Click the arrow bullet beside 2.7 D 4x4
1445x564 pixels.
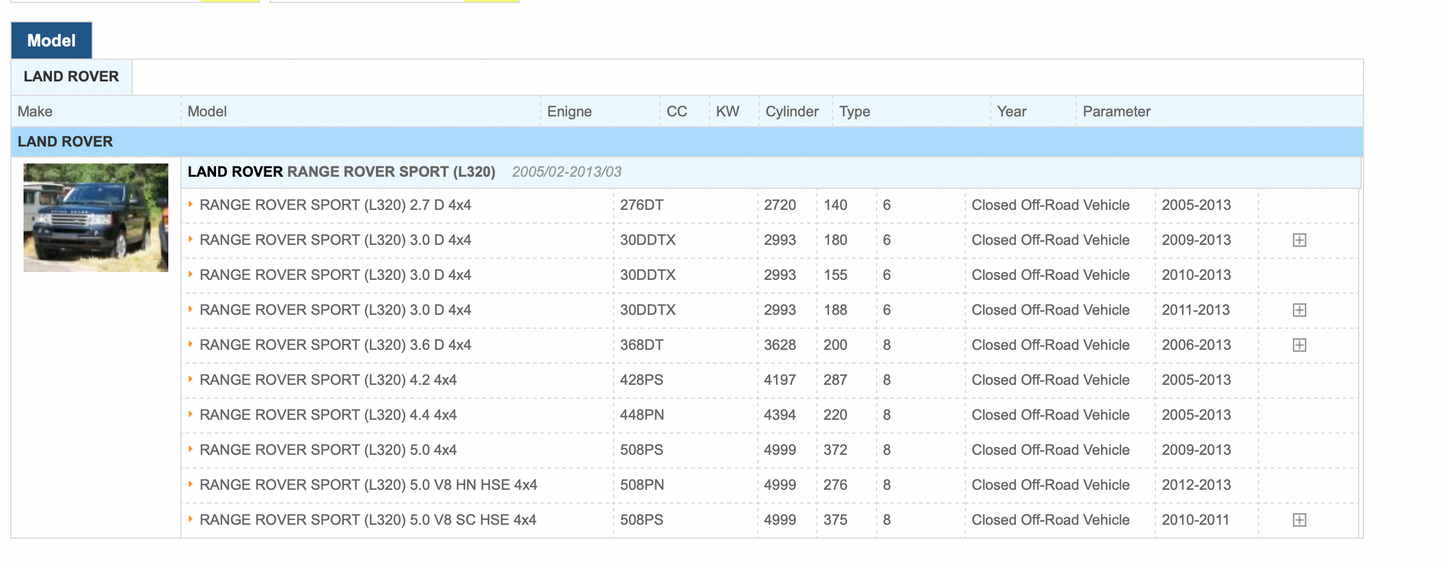pyautogui.click(x=191, y=204)
